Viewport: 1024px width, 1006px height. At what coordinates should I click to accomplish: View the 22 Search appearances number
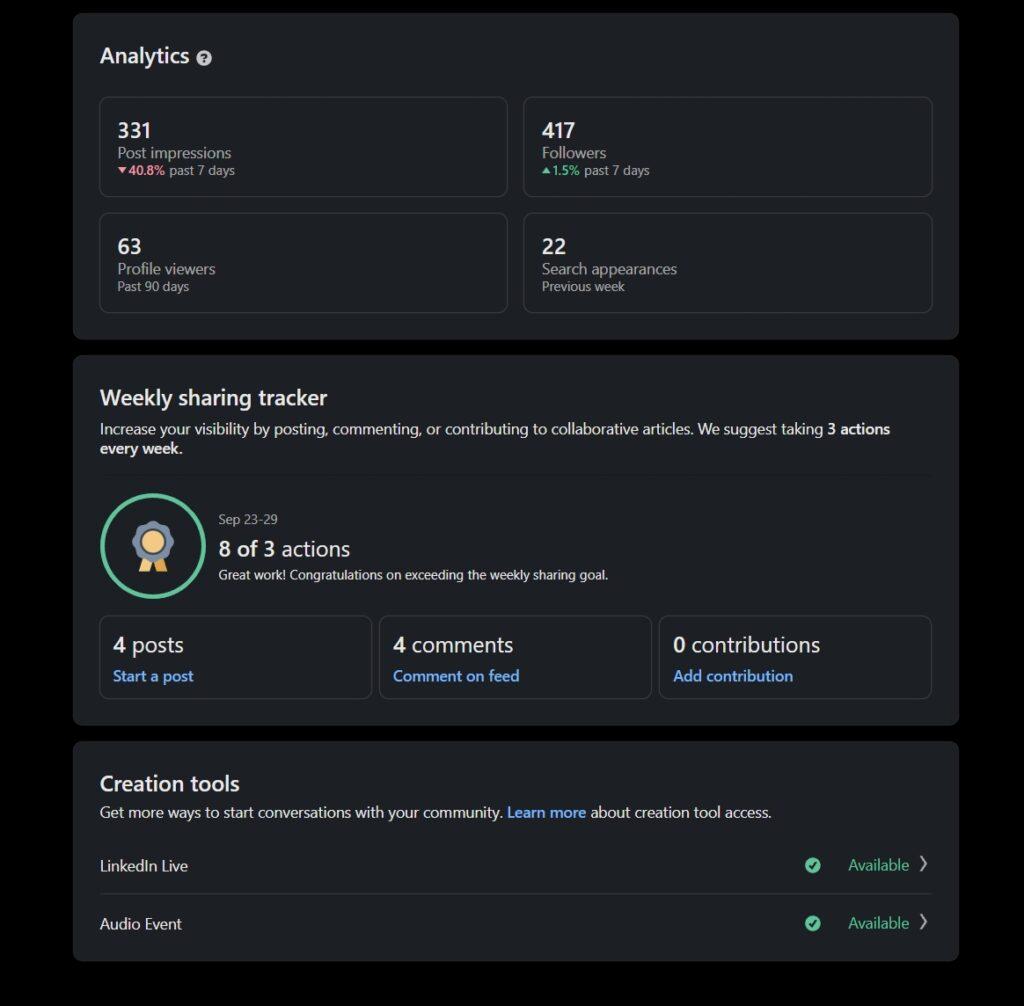[554, 246]
